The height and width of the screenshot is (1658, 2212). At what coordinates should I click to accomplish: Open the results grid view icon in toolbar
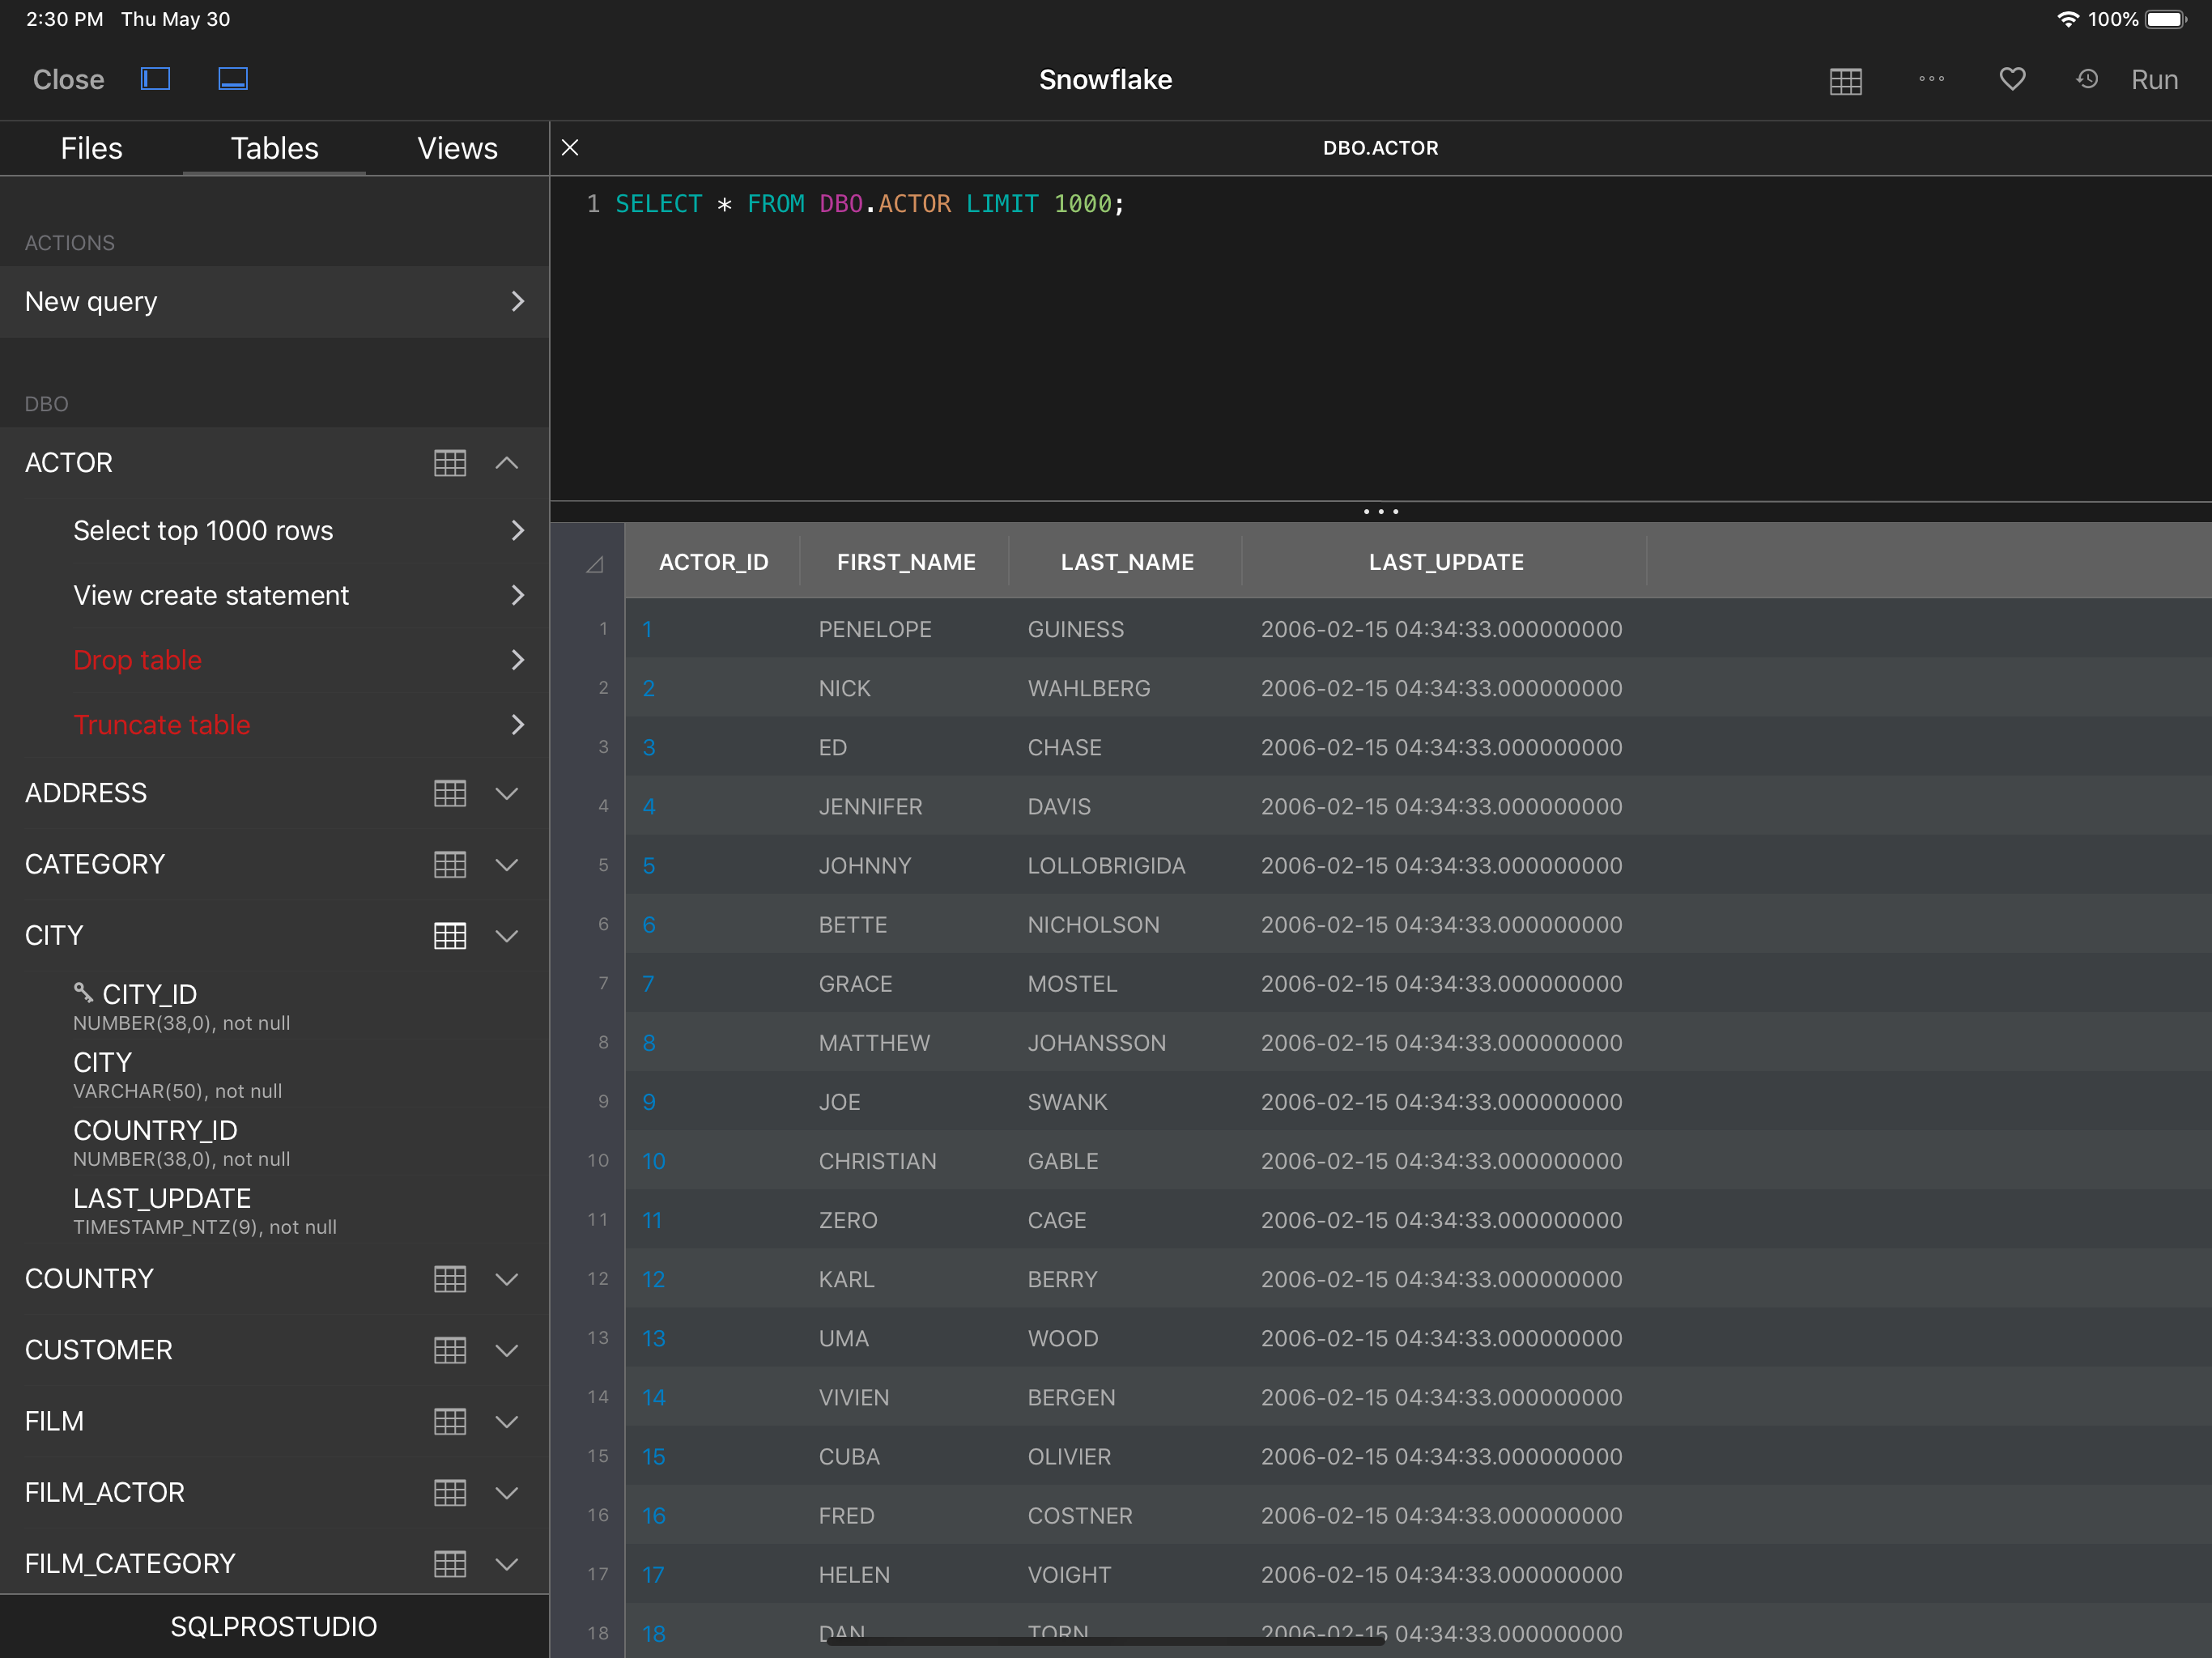tap(1845, 81)
